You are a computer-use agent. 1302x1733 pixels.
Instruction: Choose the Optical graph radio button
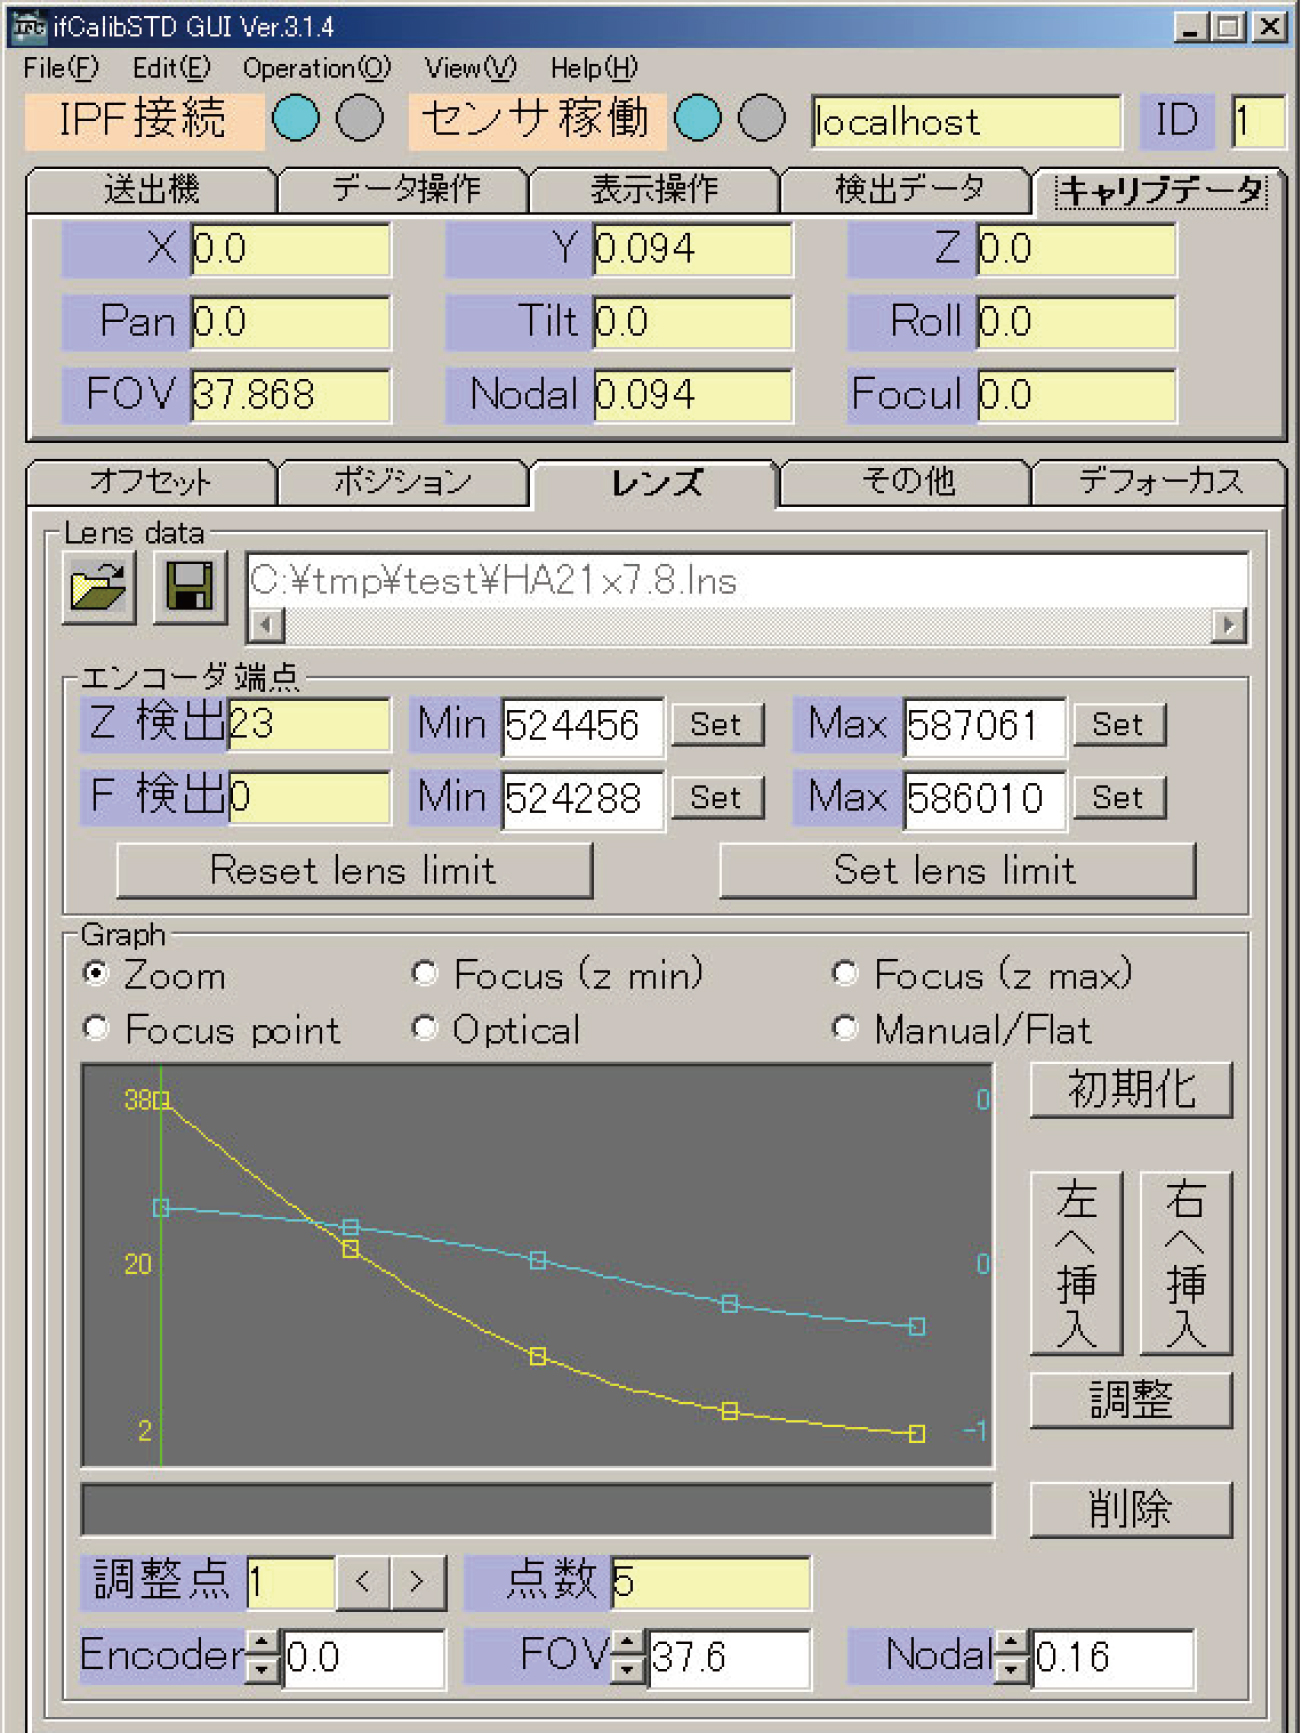(x=425, y=1029)
